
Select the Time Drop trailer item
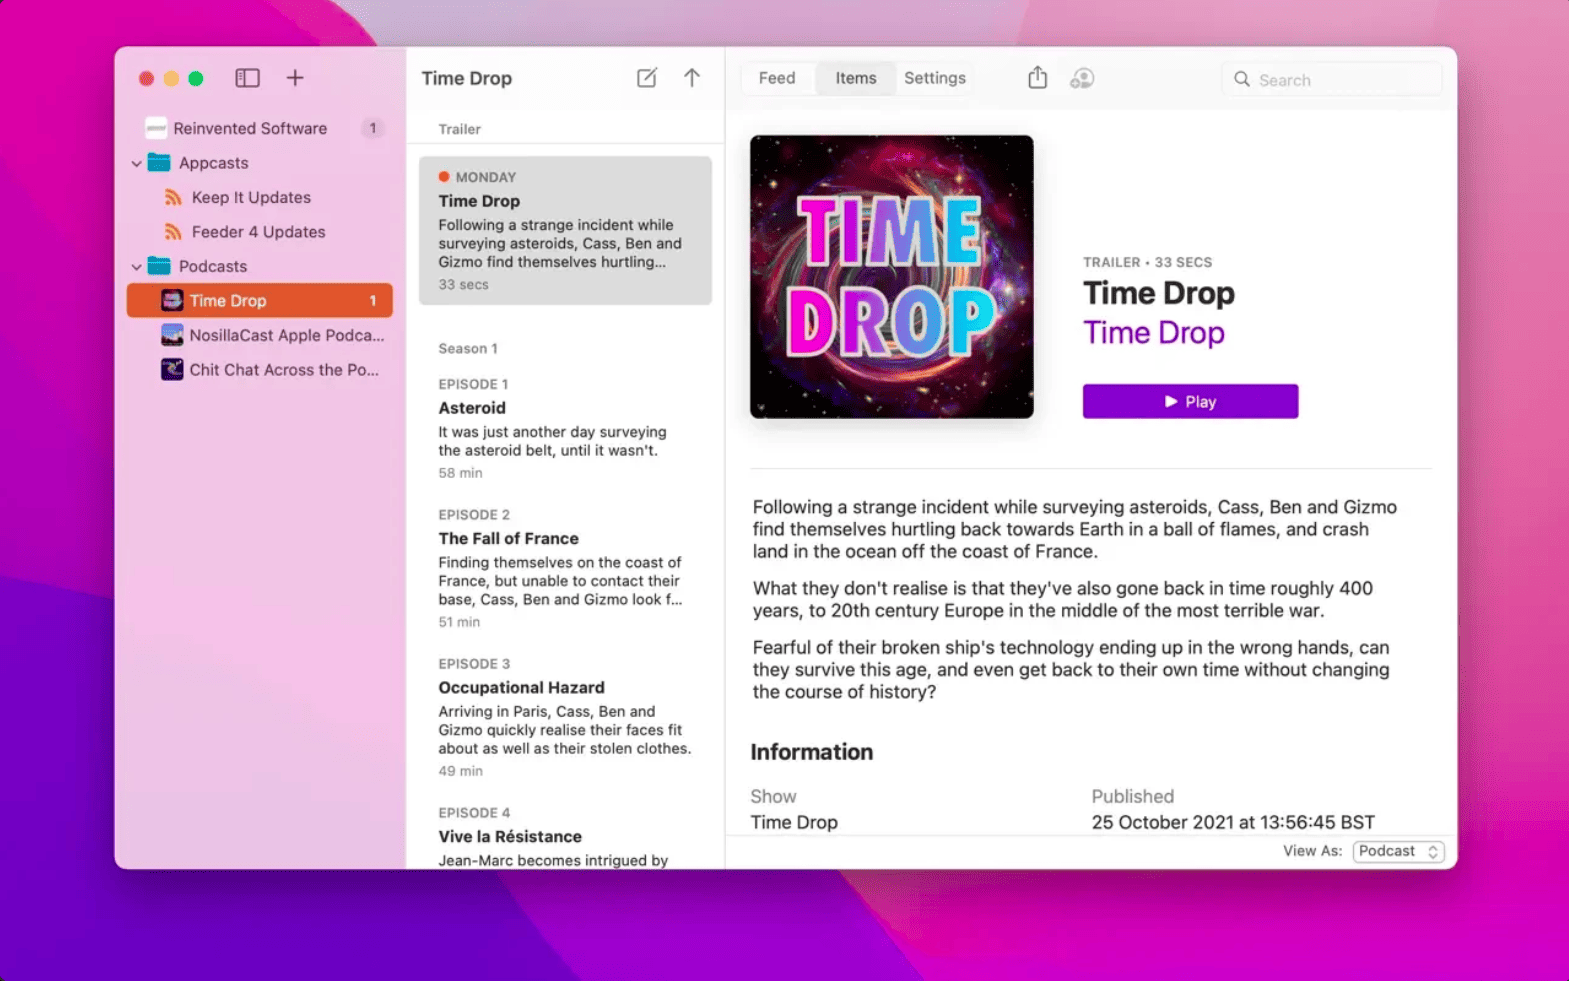565,230
